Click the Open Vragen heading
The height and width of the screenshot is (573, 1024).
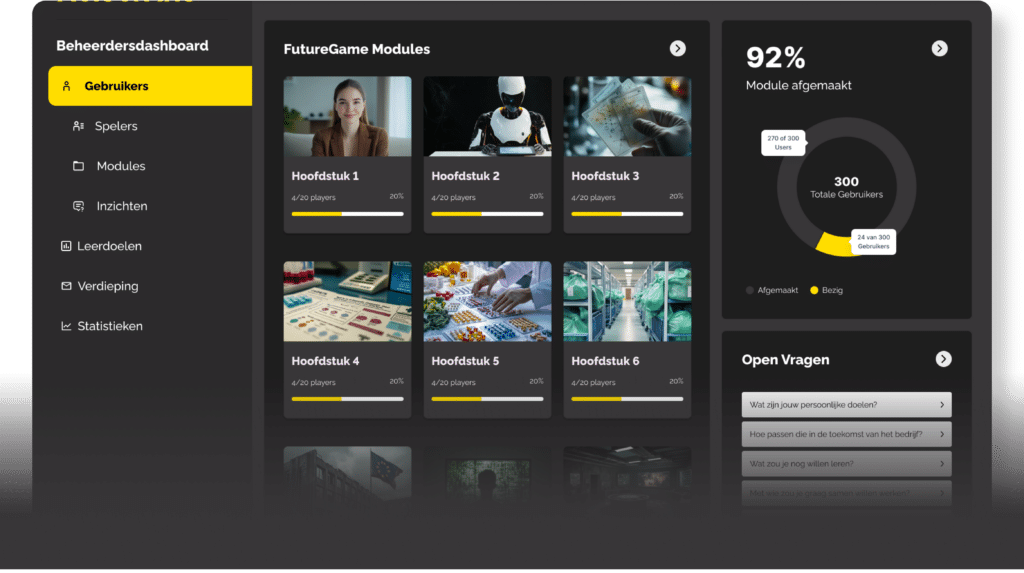point(786,359)
